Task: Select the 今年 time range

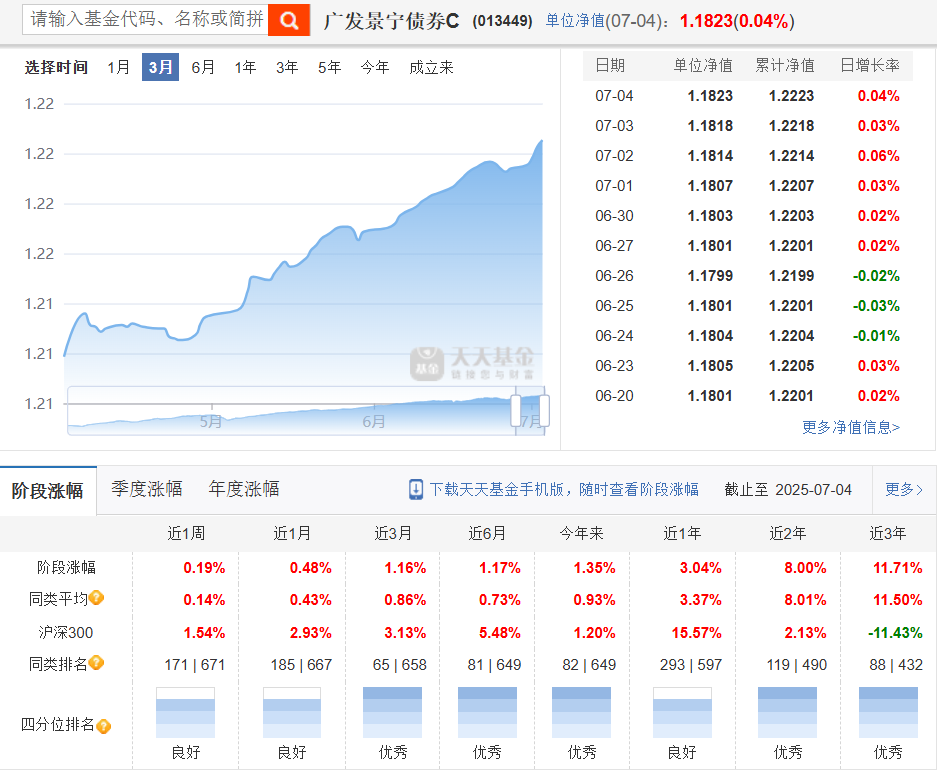Action: click(375, 67)
